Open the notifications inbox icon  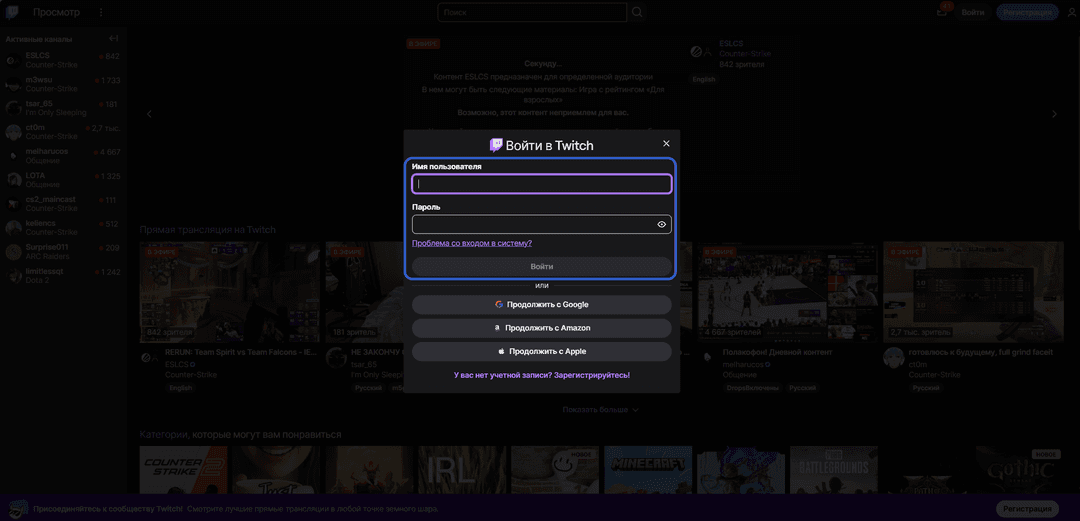tap(942, 12)
